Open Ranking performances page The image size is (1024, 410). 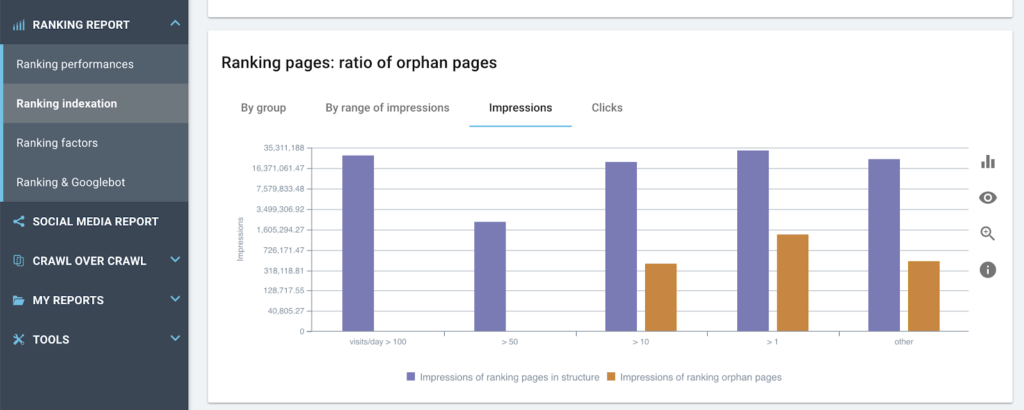point(75,64)
